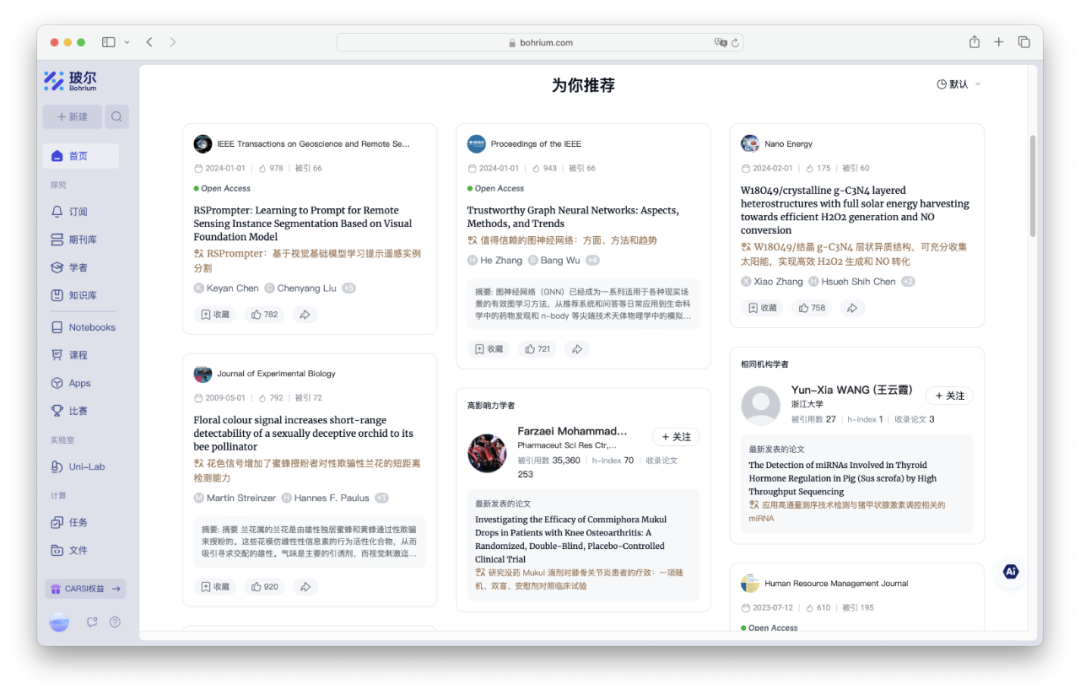This screenshot has height=695, width=1080.
Task: Open 期刊库 journal library
Action: point(81,239)
